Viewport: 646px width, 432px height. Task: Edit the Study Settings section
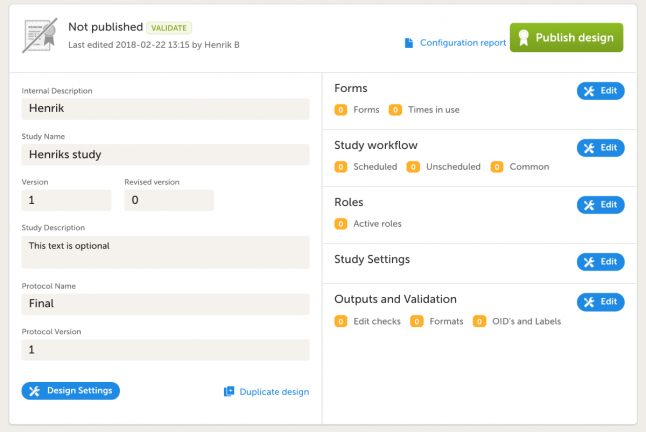[x=600, y=262]
